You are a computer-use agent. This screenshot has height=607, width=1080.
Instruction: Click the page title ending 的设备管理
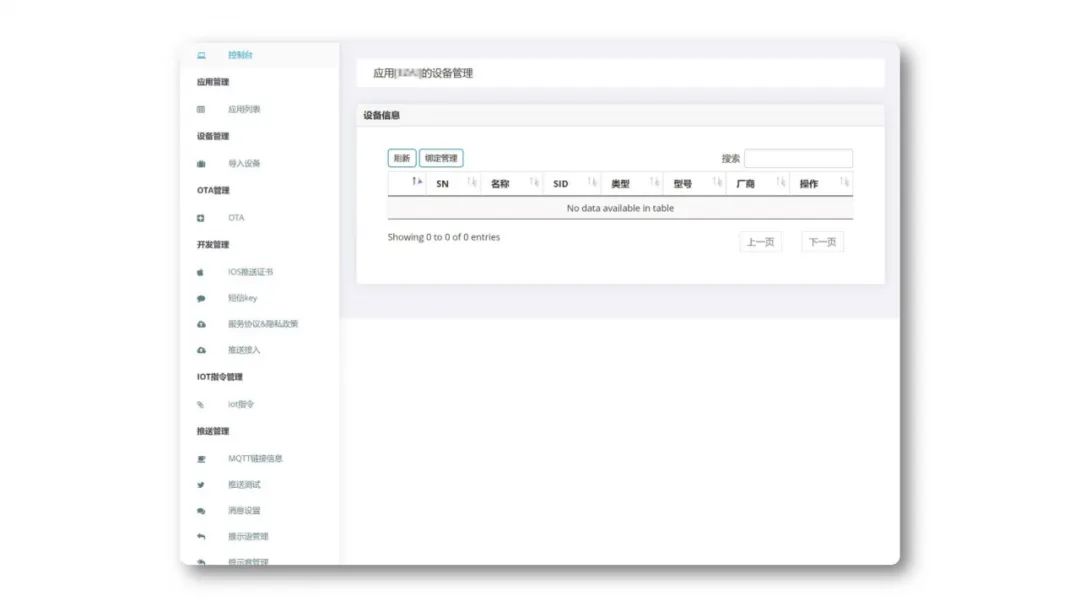point(423,74)
